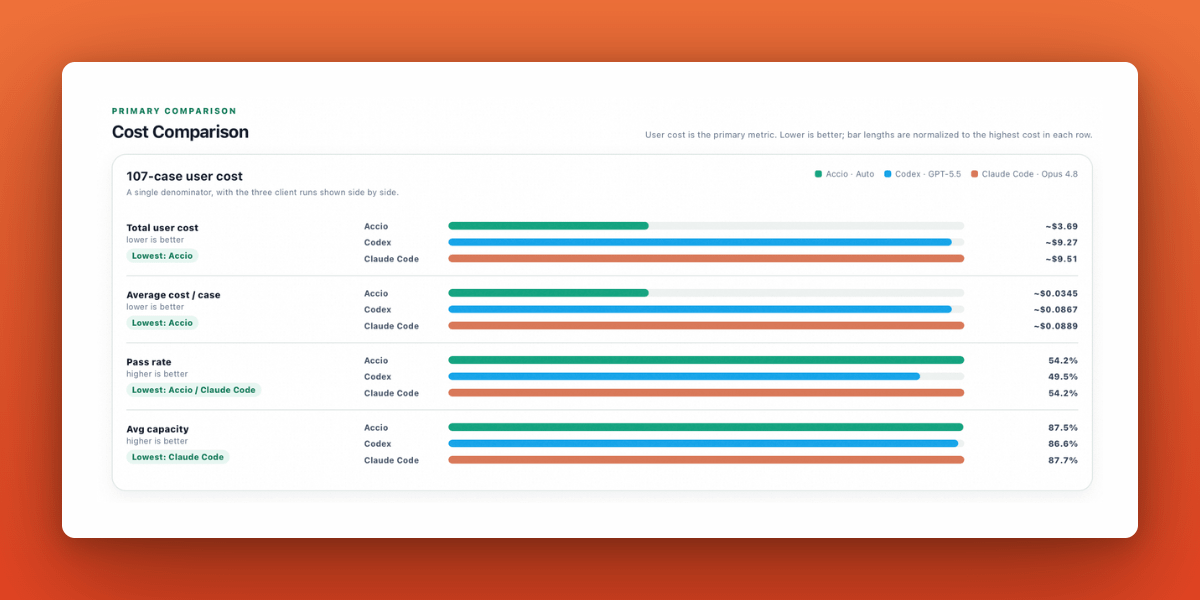Click the "Average cost / case" metric title
The image size is (1200, 600).
[x=173, y=295]
